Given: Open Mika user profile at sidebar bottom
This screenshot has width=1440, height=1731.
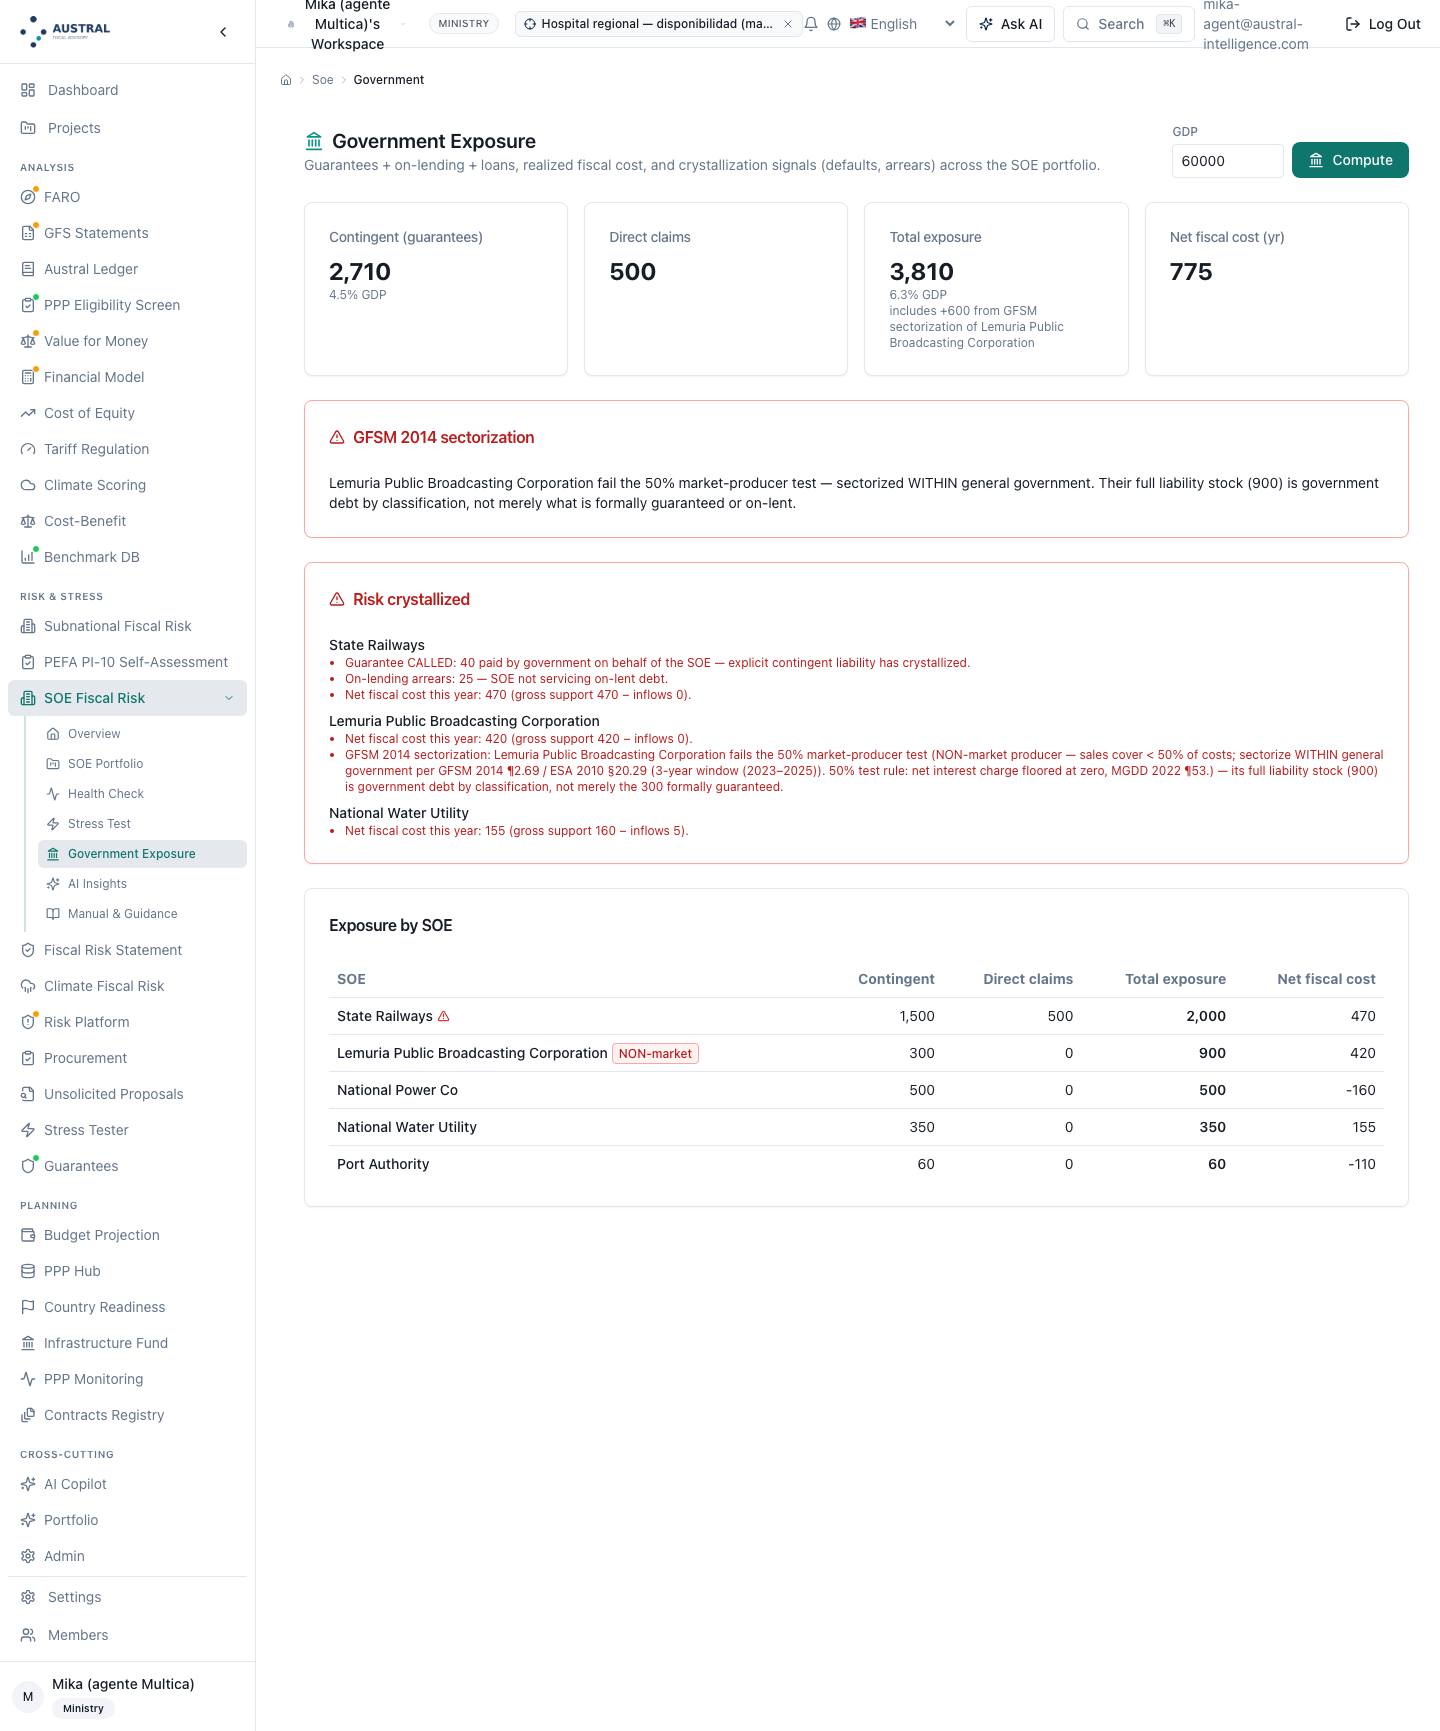Looking at the screenshot, I should coord(127,1696).
